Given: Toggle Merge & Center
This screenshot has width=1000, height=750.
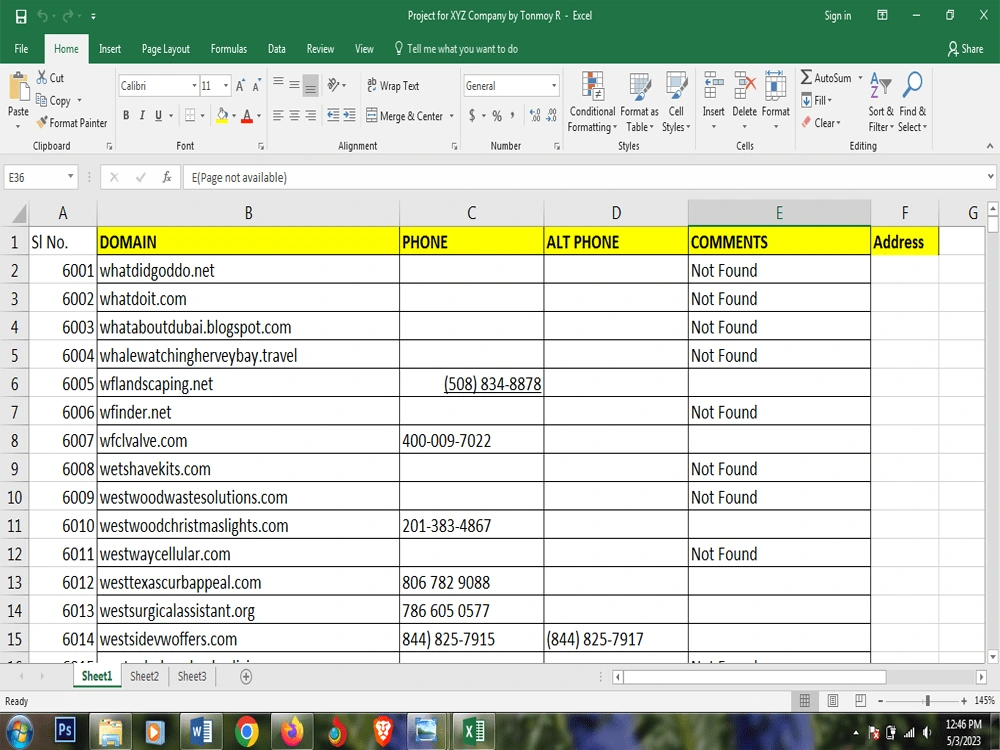Looking at the screenshot, I should [x=404, y=116].
